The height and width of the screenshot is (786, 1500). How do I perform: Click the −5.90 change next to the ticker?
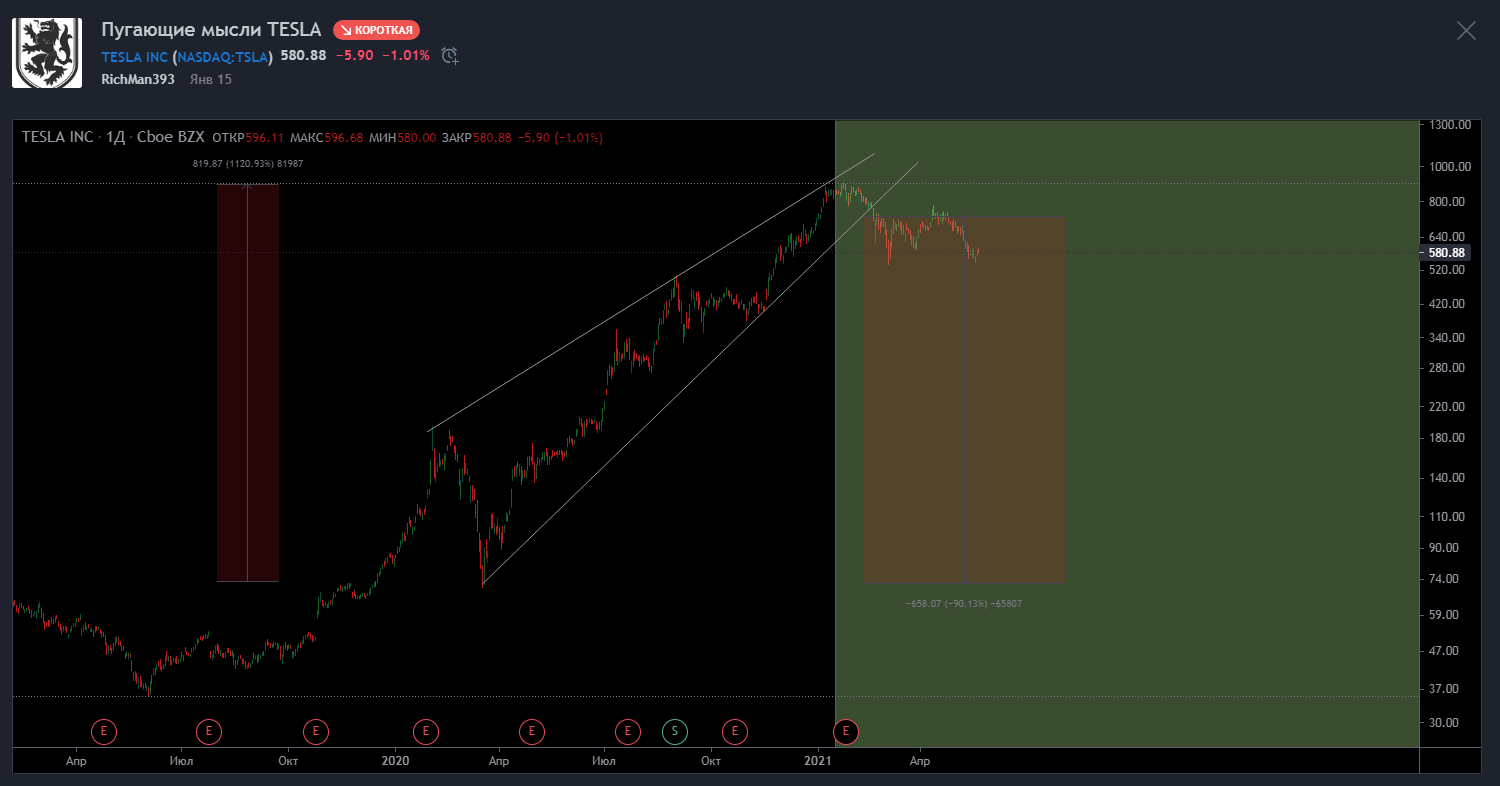(x=355, y=56)
